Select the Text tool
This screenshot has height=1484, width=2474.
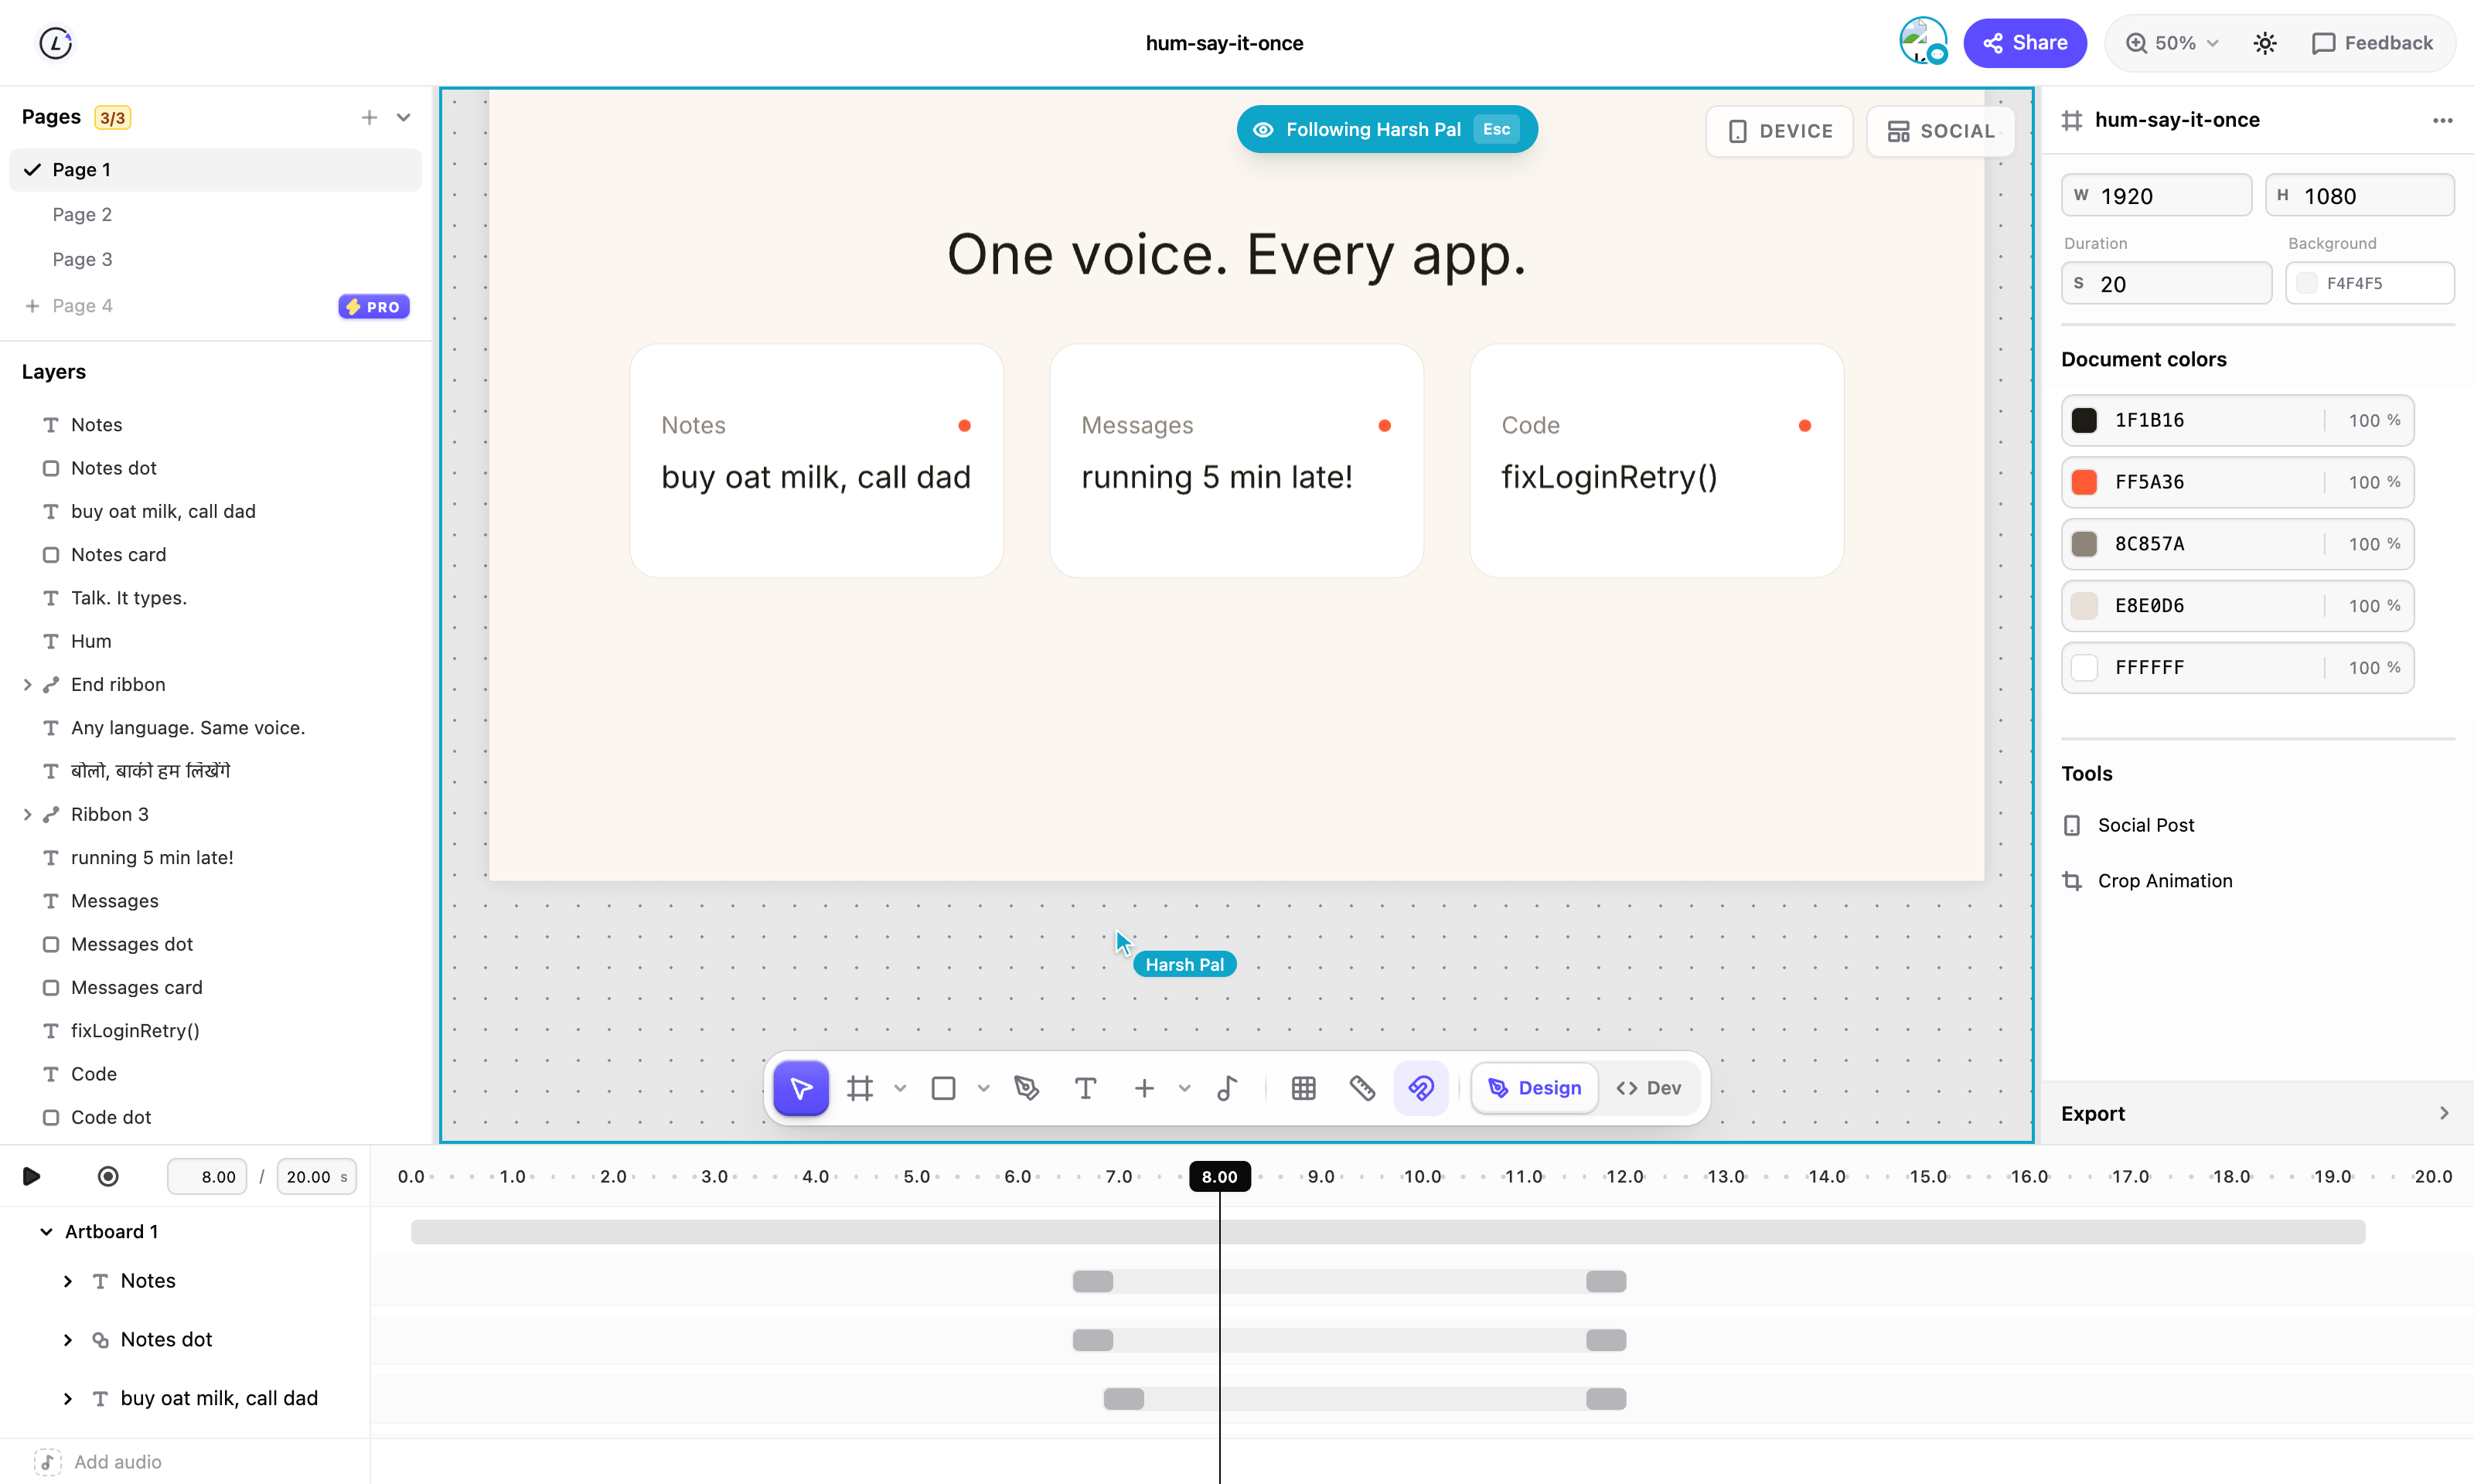tap(1085, 1088)
